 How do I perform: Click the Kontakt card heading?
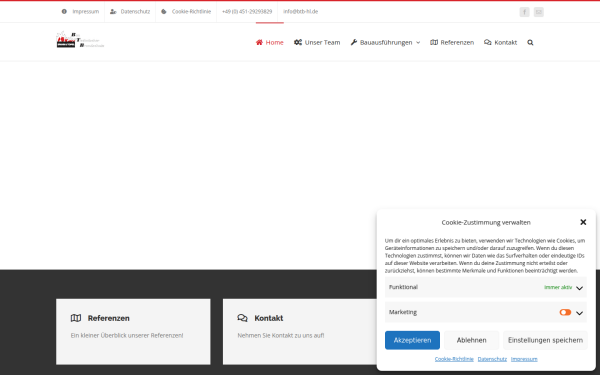pos(269,318)
